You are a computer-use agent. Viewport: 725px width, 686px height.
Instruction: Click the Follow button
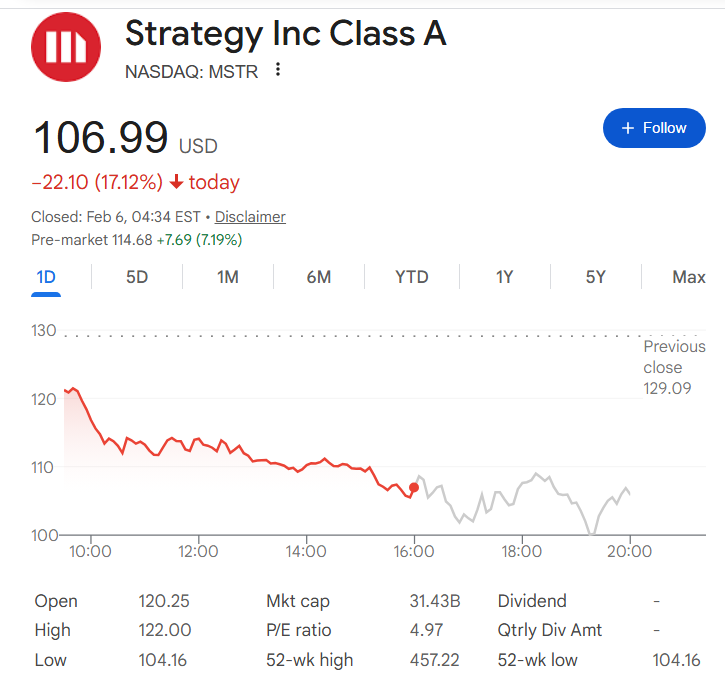tap(654, 128)
